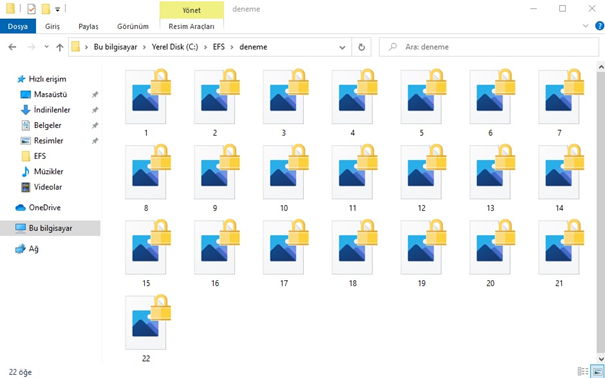Screen dimensions: 605x378
Task: Expand the ribbon with chevron
Action: (x=586, y=26)
